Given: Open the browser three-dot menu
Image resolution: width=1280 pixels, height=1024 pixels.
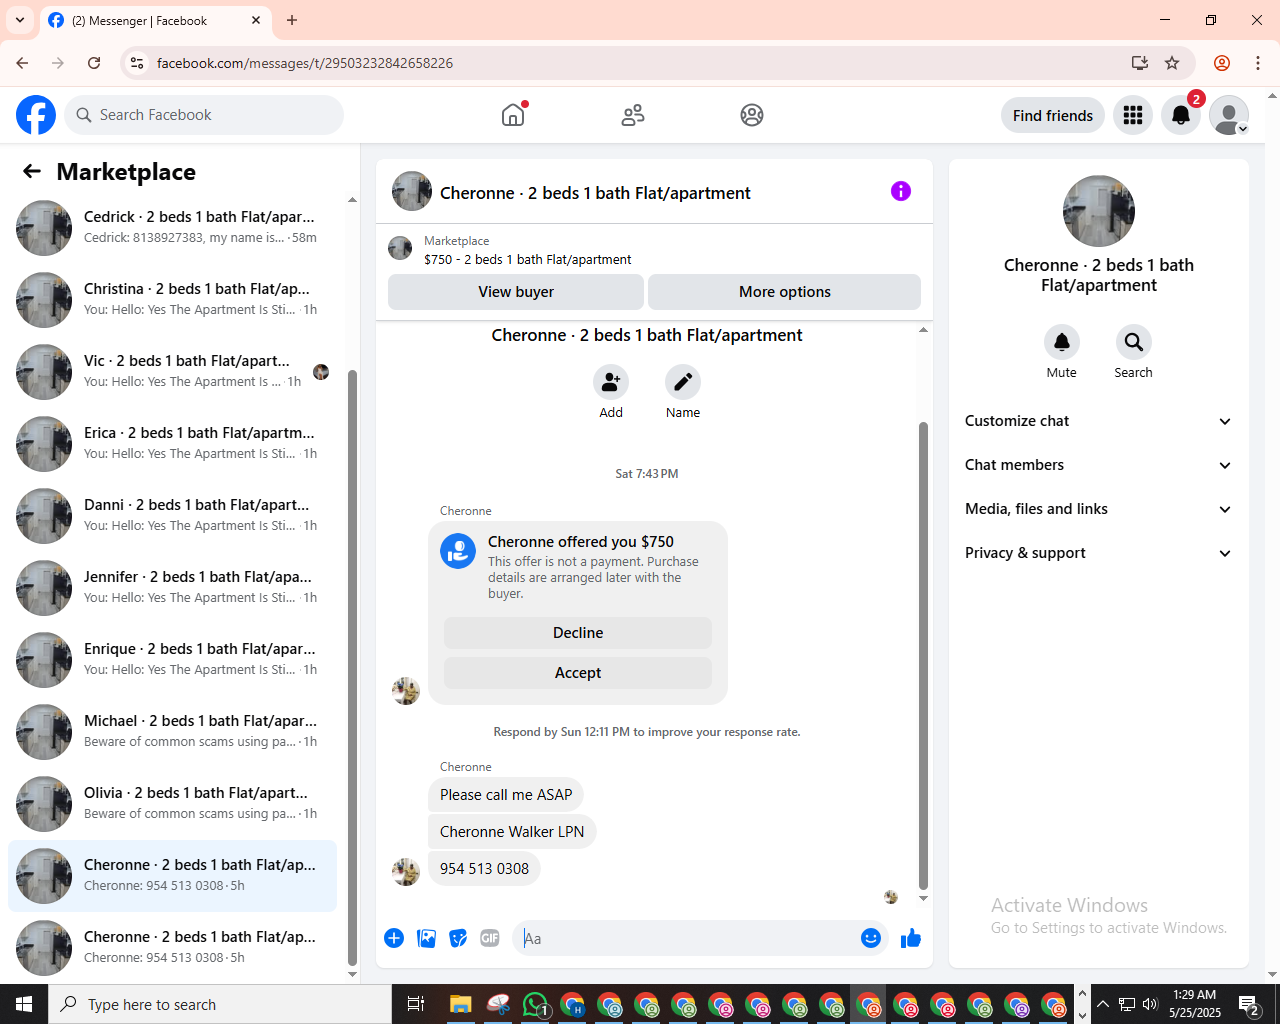Looking at the screenshot, I should [x=1258, y=63].
